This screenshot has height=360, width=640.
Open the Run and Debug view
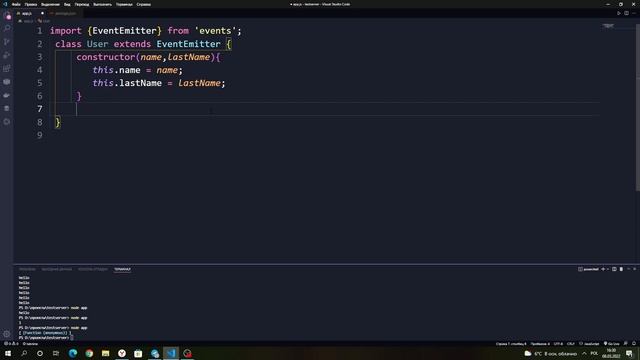coord(7,55)
